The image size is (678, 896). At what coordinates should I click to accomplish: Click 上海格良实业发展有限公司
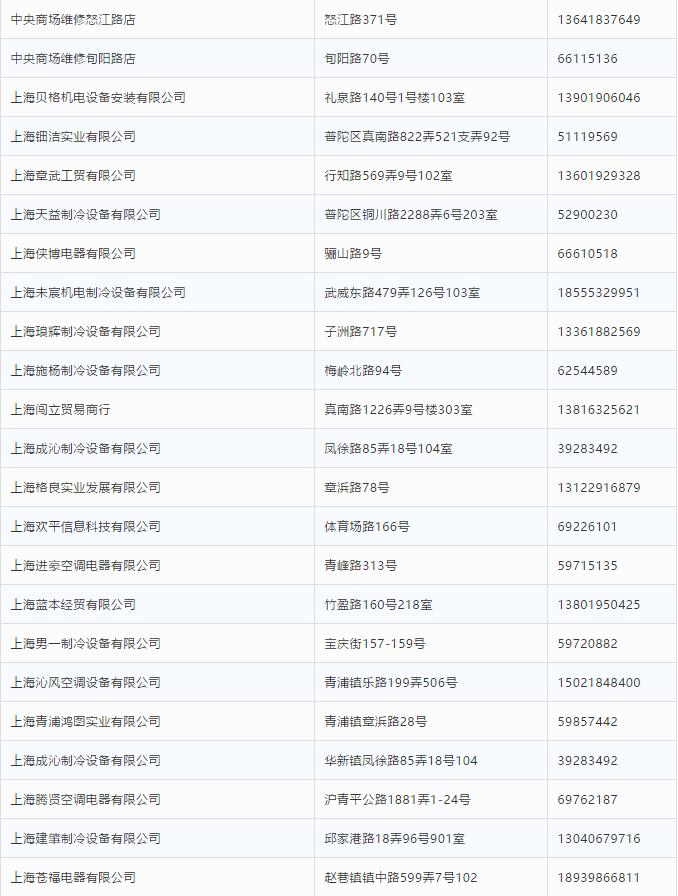(x=86, y=487)
